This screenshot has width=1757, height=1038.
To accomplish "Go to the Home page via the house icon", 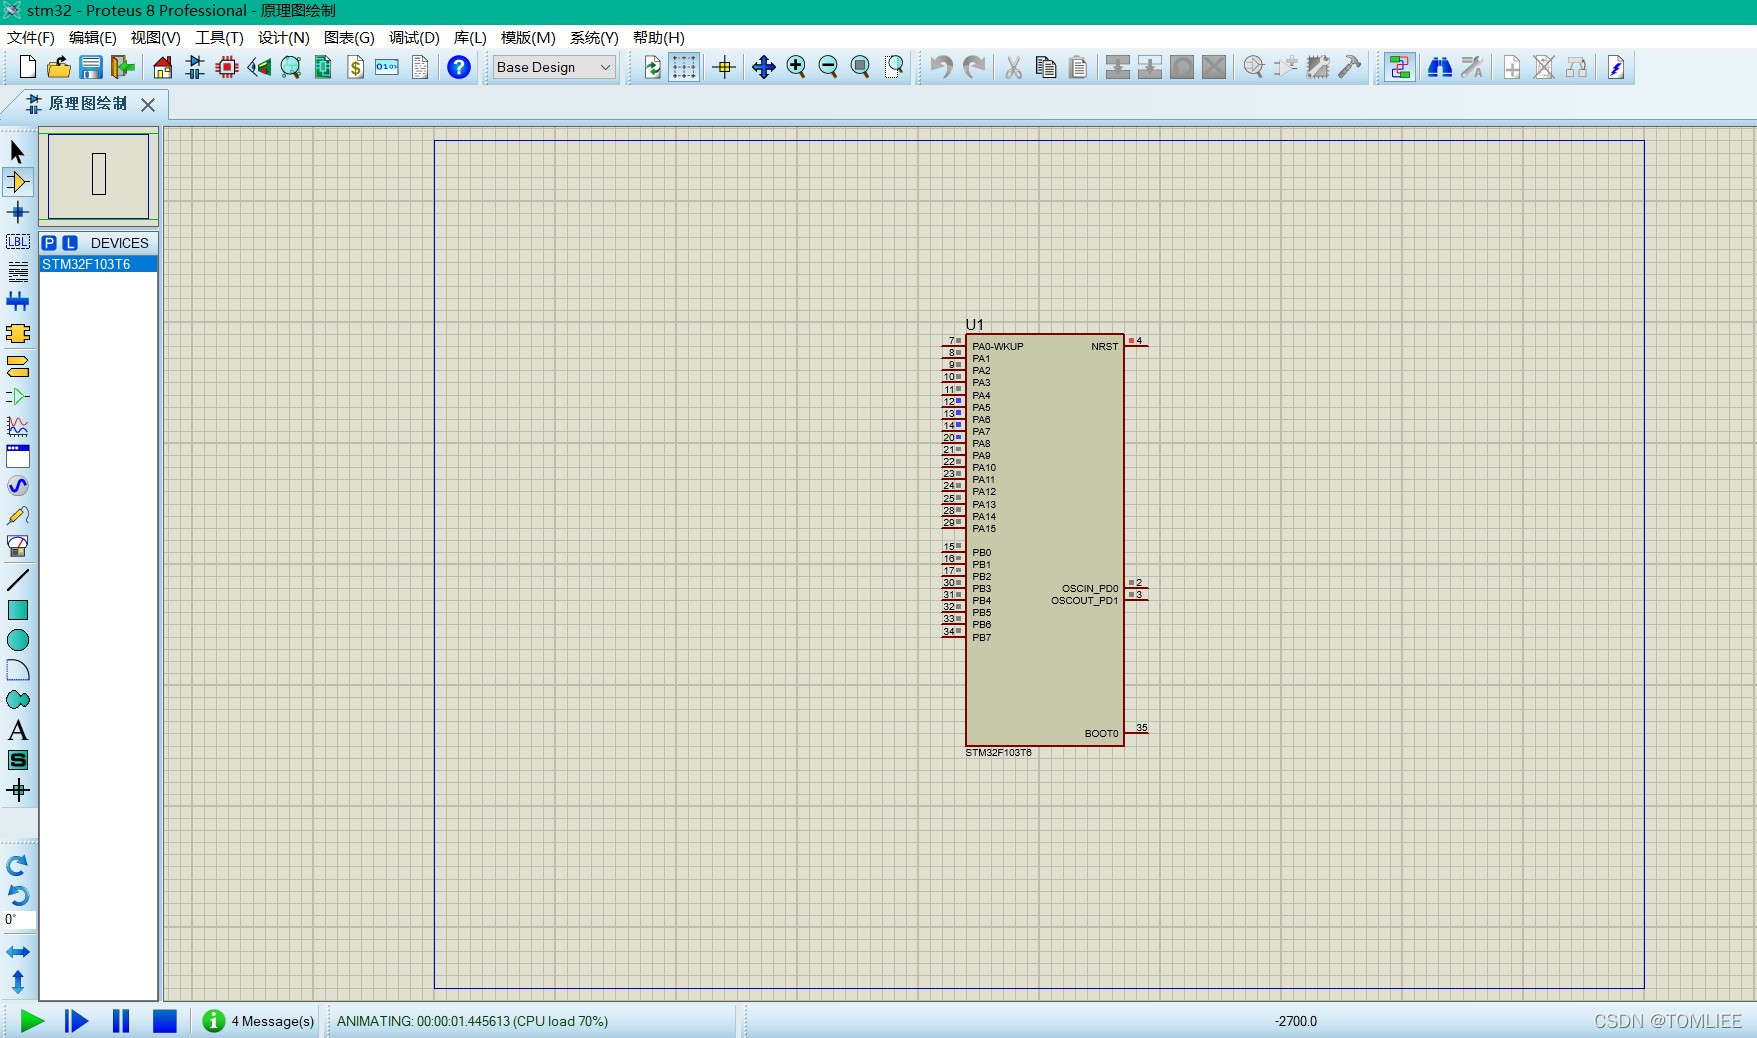I will [163, 67].
